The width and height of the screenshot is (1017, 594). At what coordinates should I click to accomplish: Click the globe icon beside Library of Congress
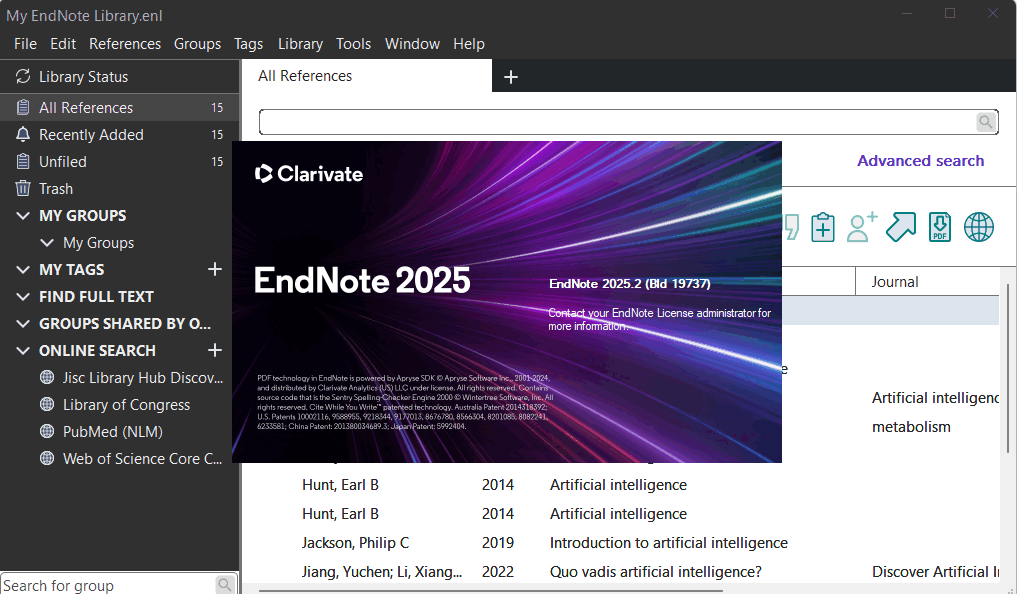(x=47, y=404)
